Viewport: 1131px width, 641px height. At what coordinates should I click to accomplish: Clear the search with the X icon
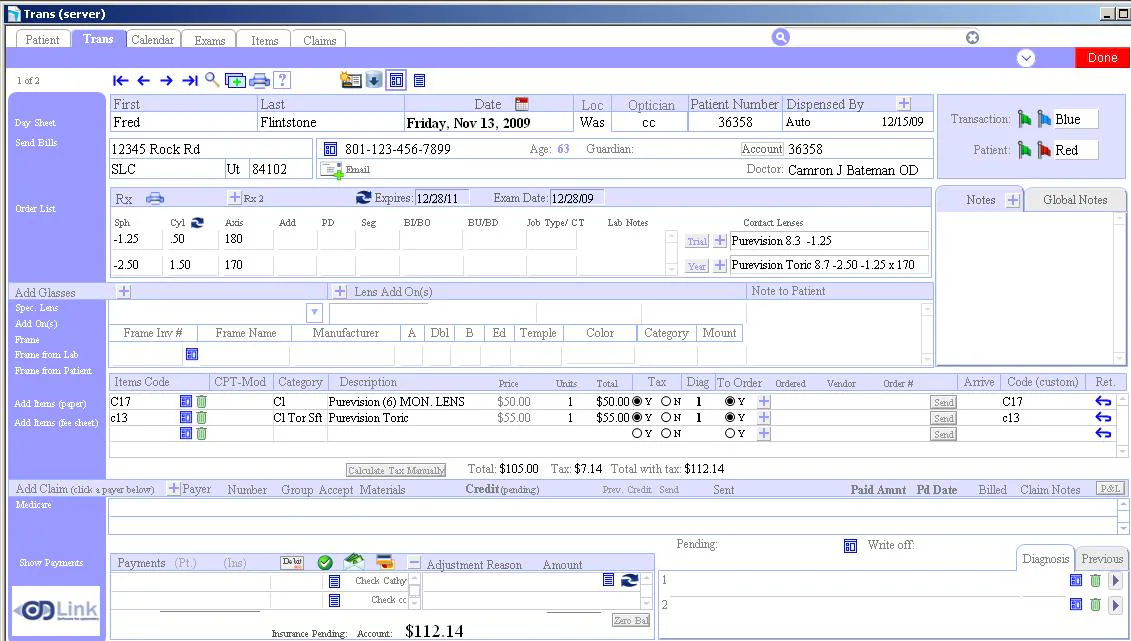click(x=972, y=37)
